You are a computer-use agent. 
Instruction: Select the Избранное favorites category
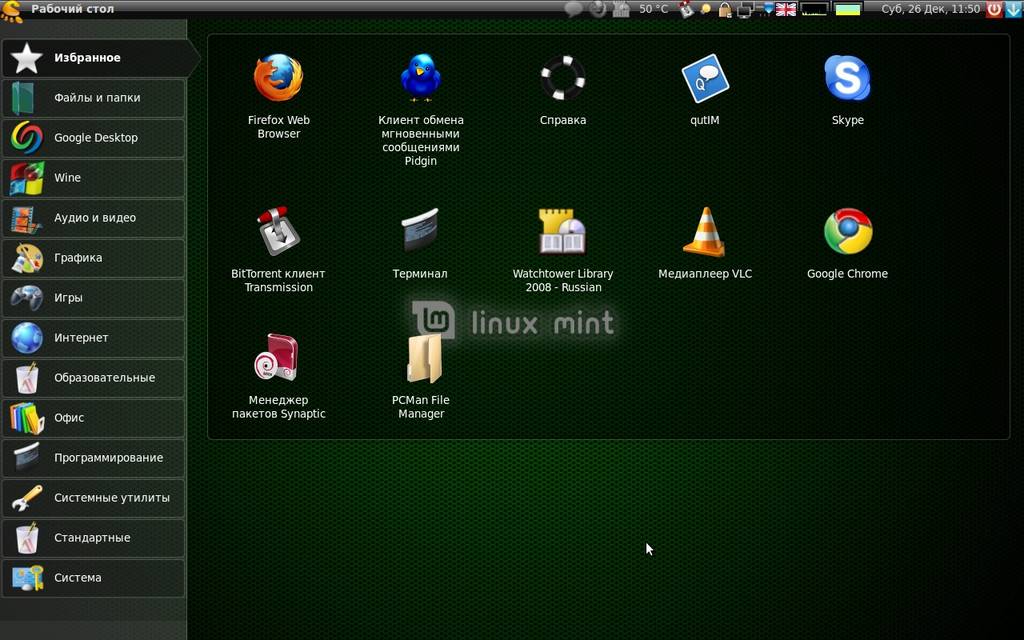tap(100, 57)
